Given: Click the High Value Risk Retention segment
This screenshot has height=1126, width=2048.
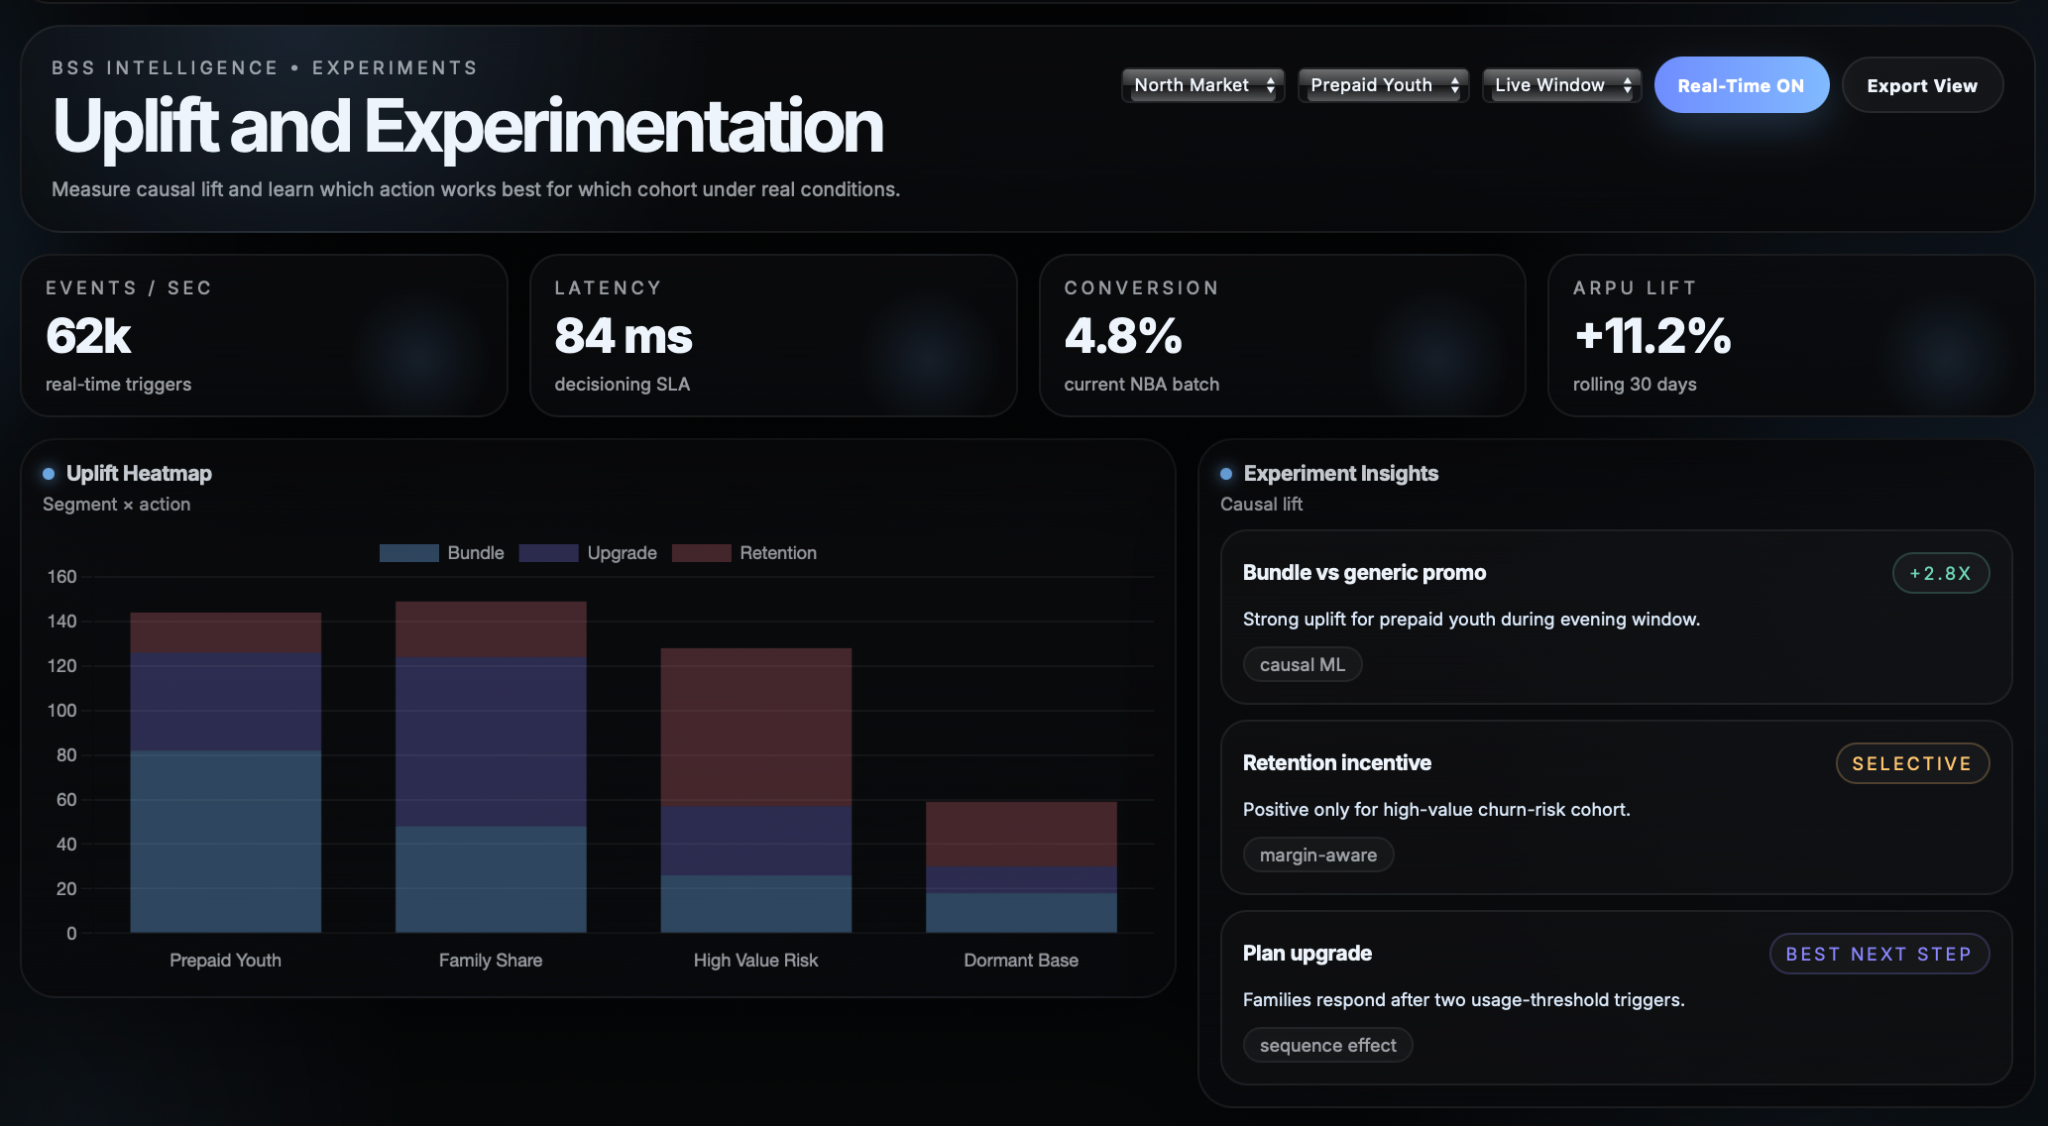Looking at the screenshot, I should click(x=756, y=727).
